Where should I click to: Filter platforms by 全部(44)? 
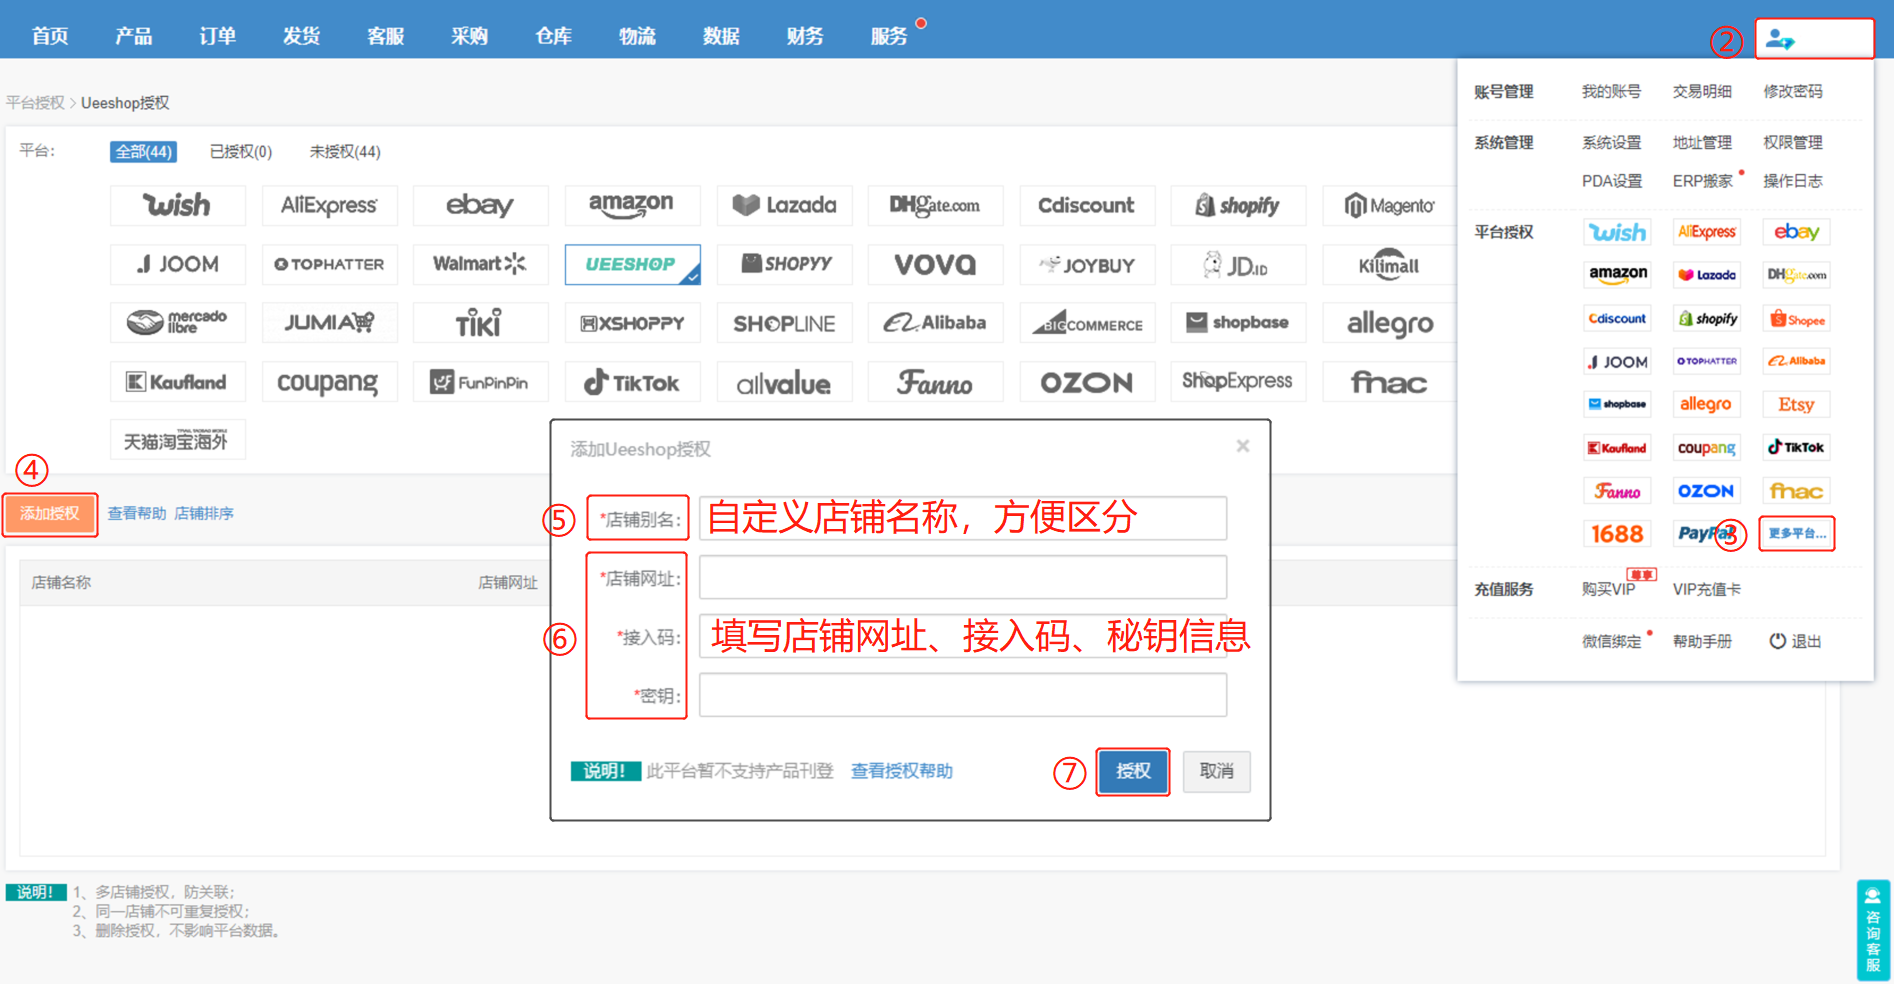point(144,152)
